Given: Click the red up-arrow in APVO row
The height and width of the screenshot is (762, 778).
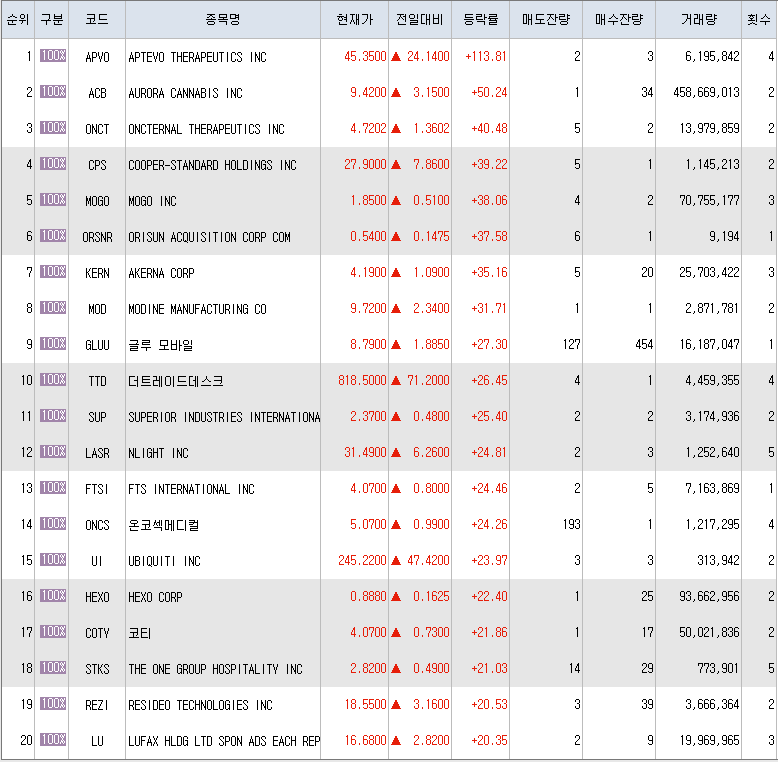Looking at the screenshot, I should pyautogui.click(x=396, y=57).
